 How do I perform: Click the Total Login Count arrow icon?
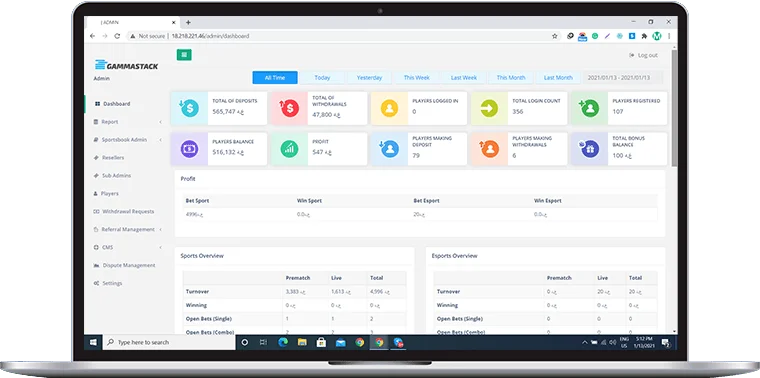click(490, 108)
